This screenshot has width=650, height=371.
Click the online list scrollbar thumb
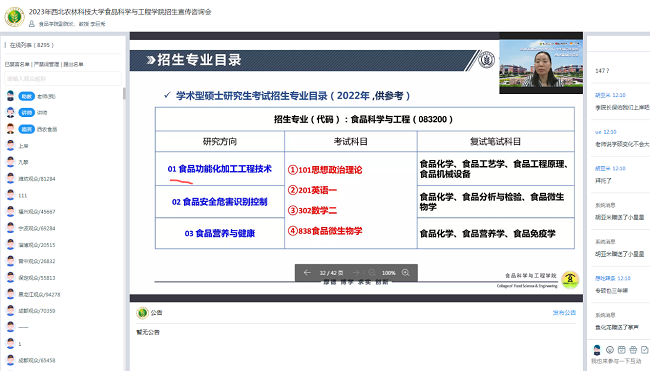124,93
